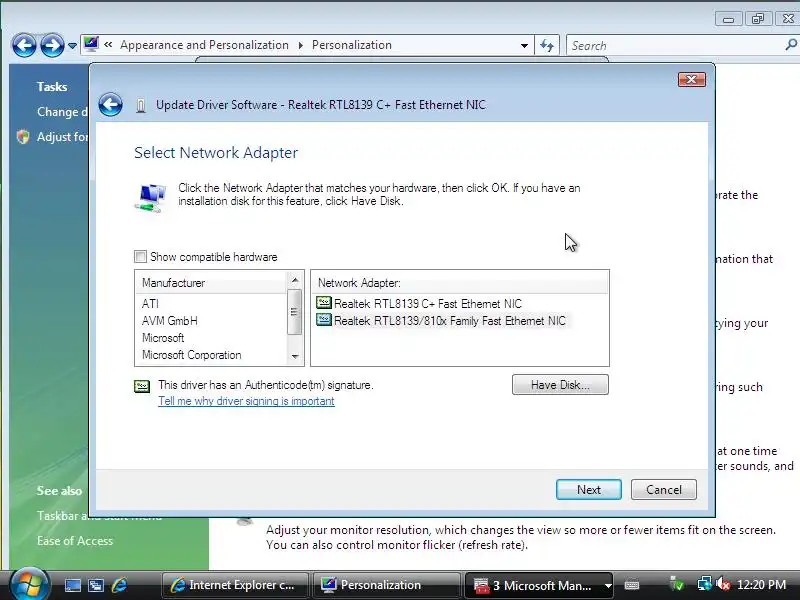Minimize the Personalization window
800x600 pixels.
click(x=728, y=19)
